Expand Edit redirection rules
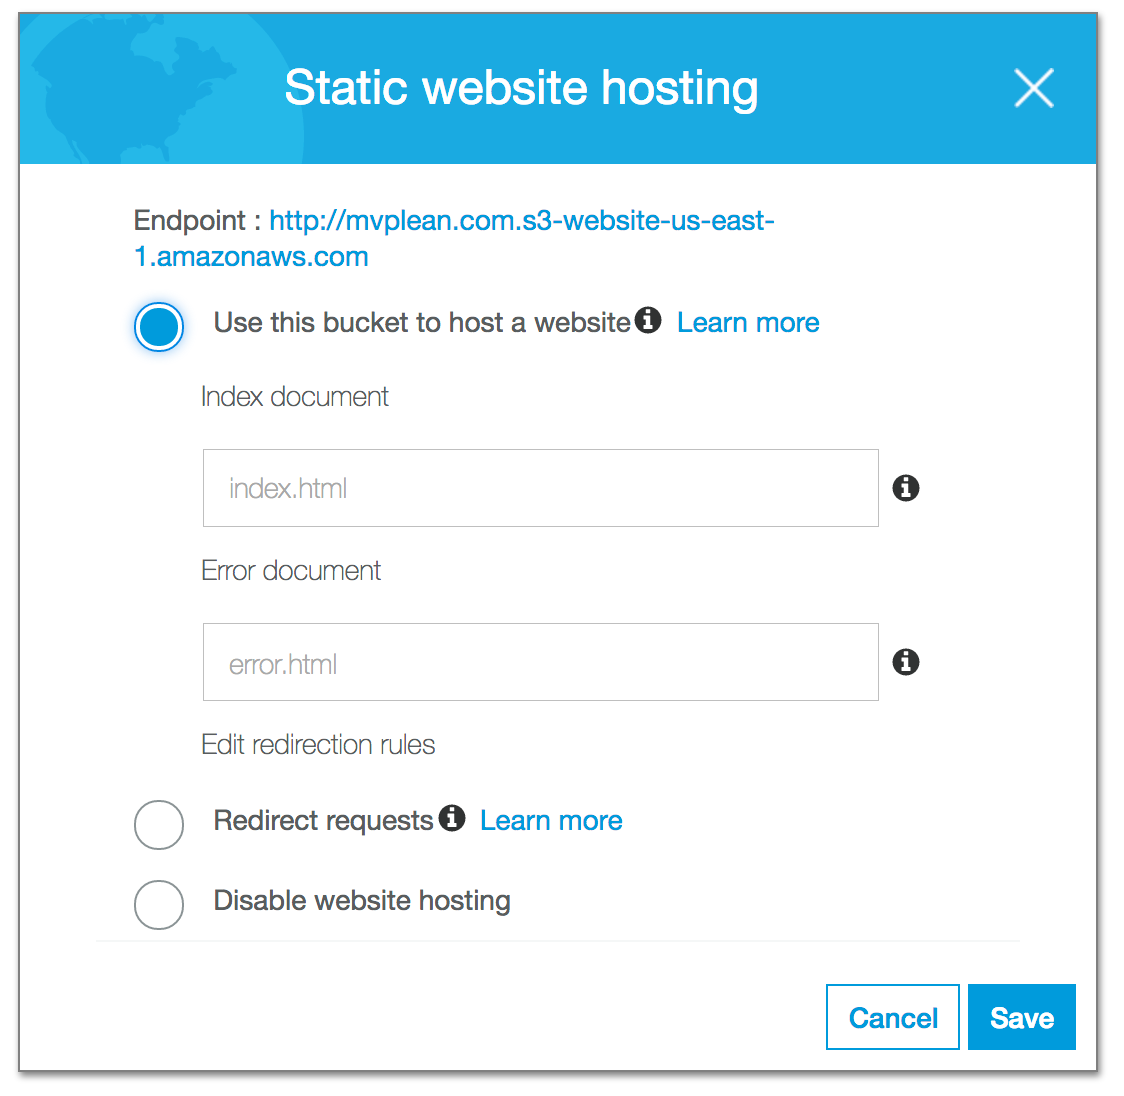The height and width of the screenshot is (1096, 1124). click(318, 744)
